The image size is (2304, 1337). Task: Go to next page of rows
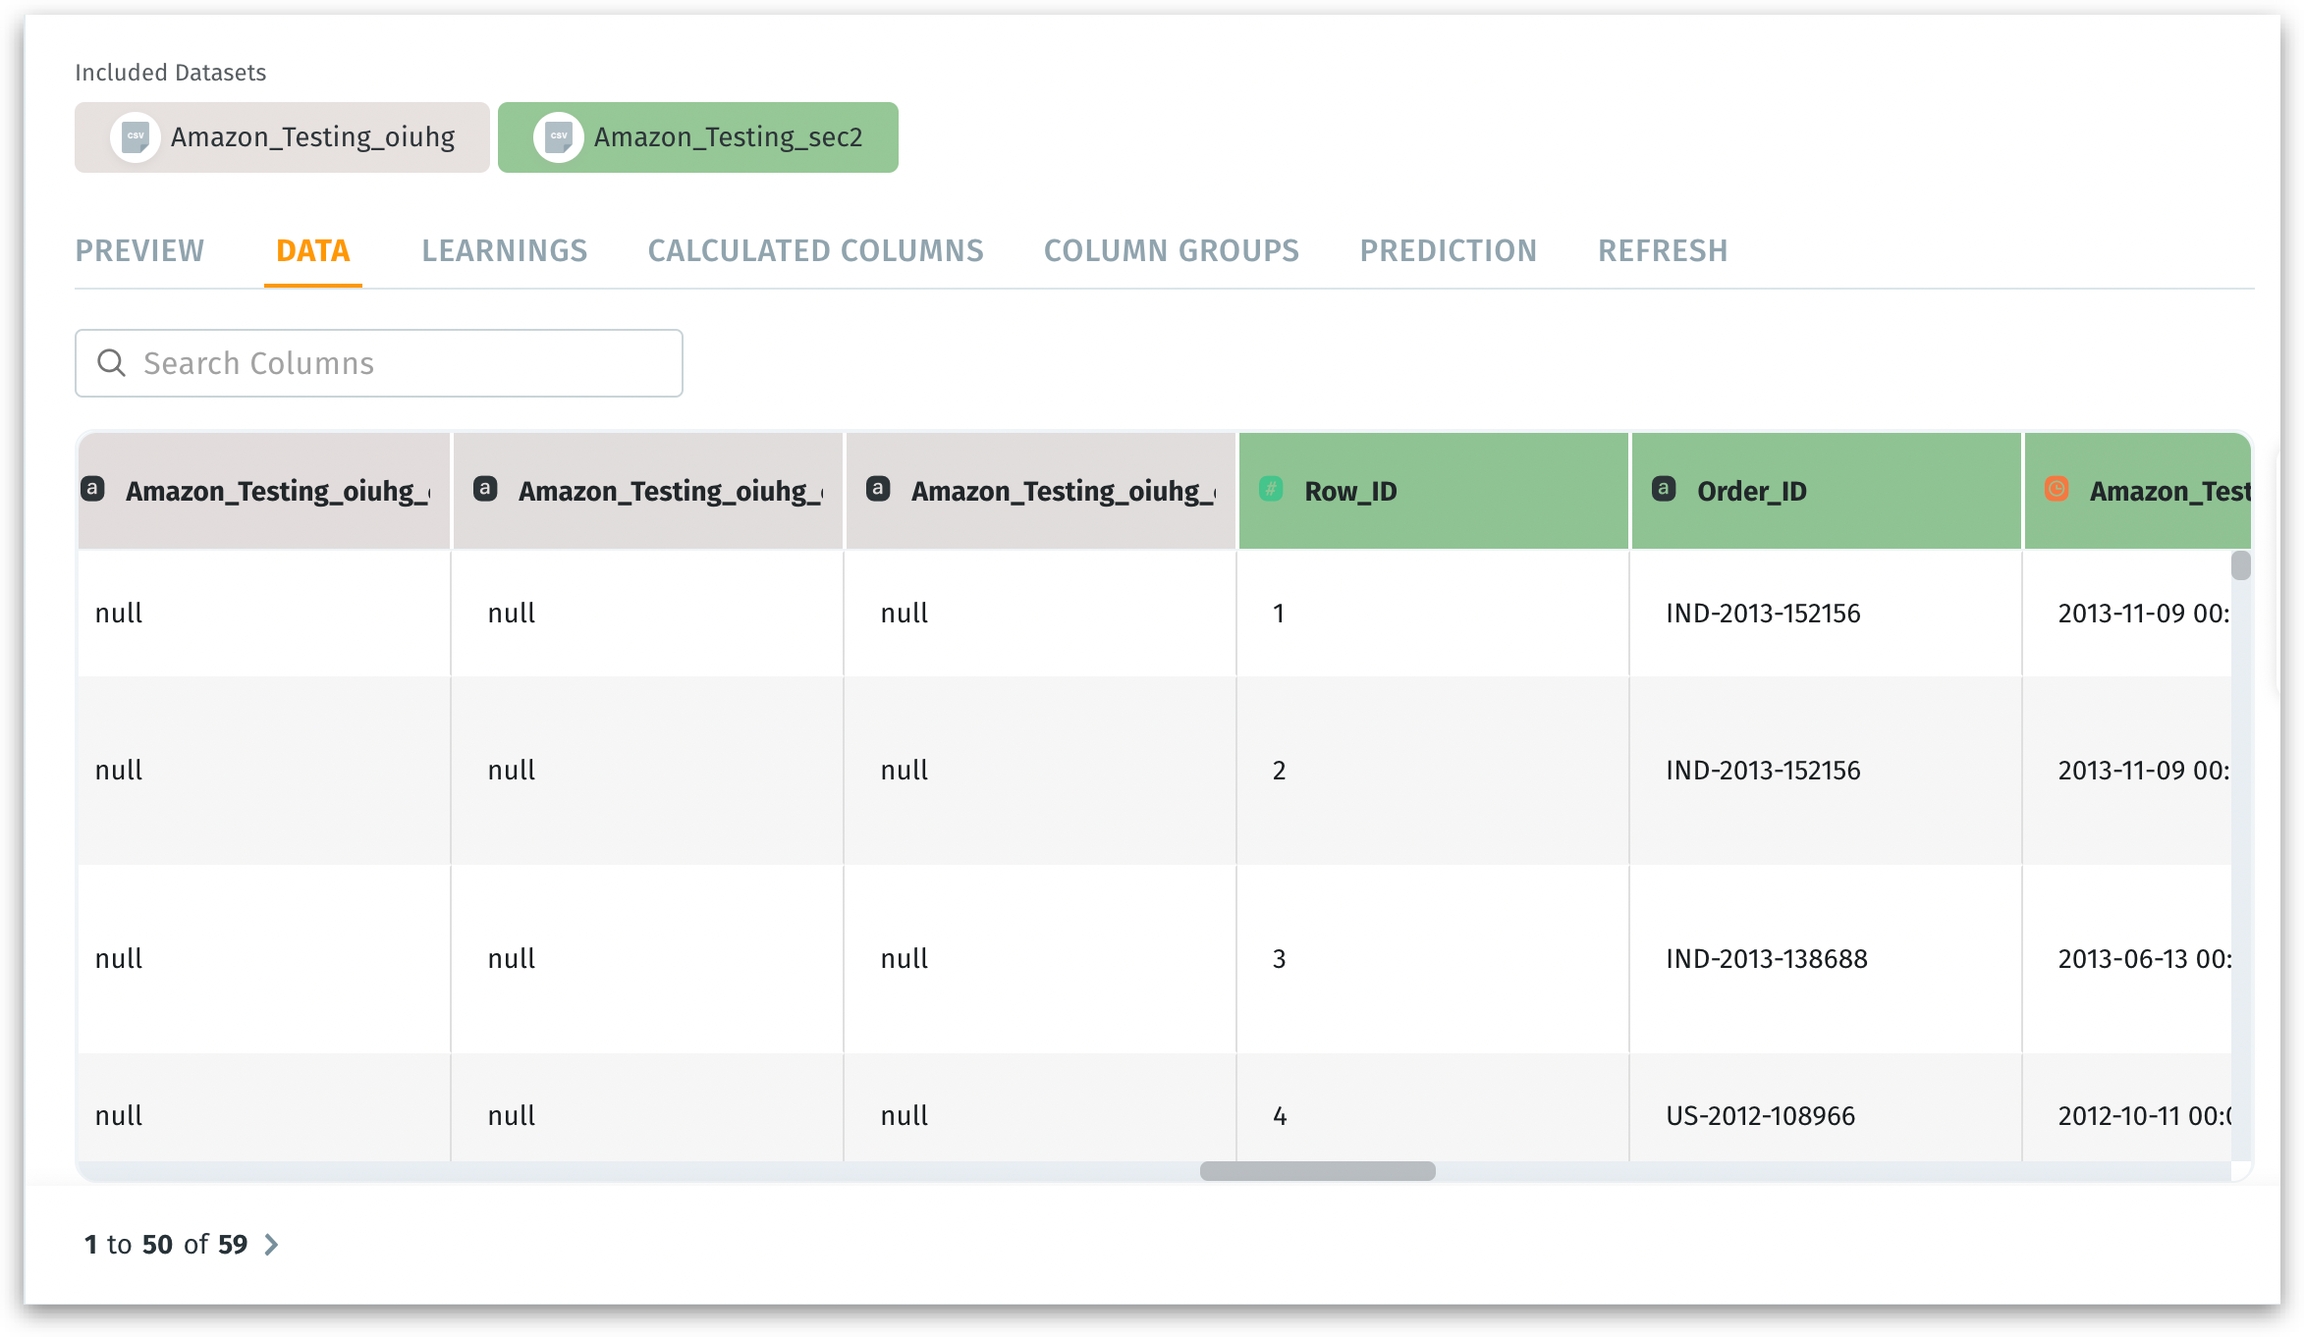271,1244
